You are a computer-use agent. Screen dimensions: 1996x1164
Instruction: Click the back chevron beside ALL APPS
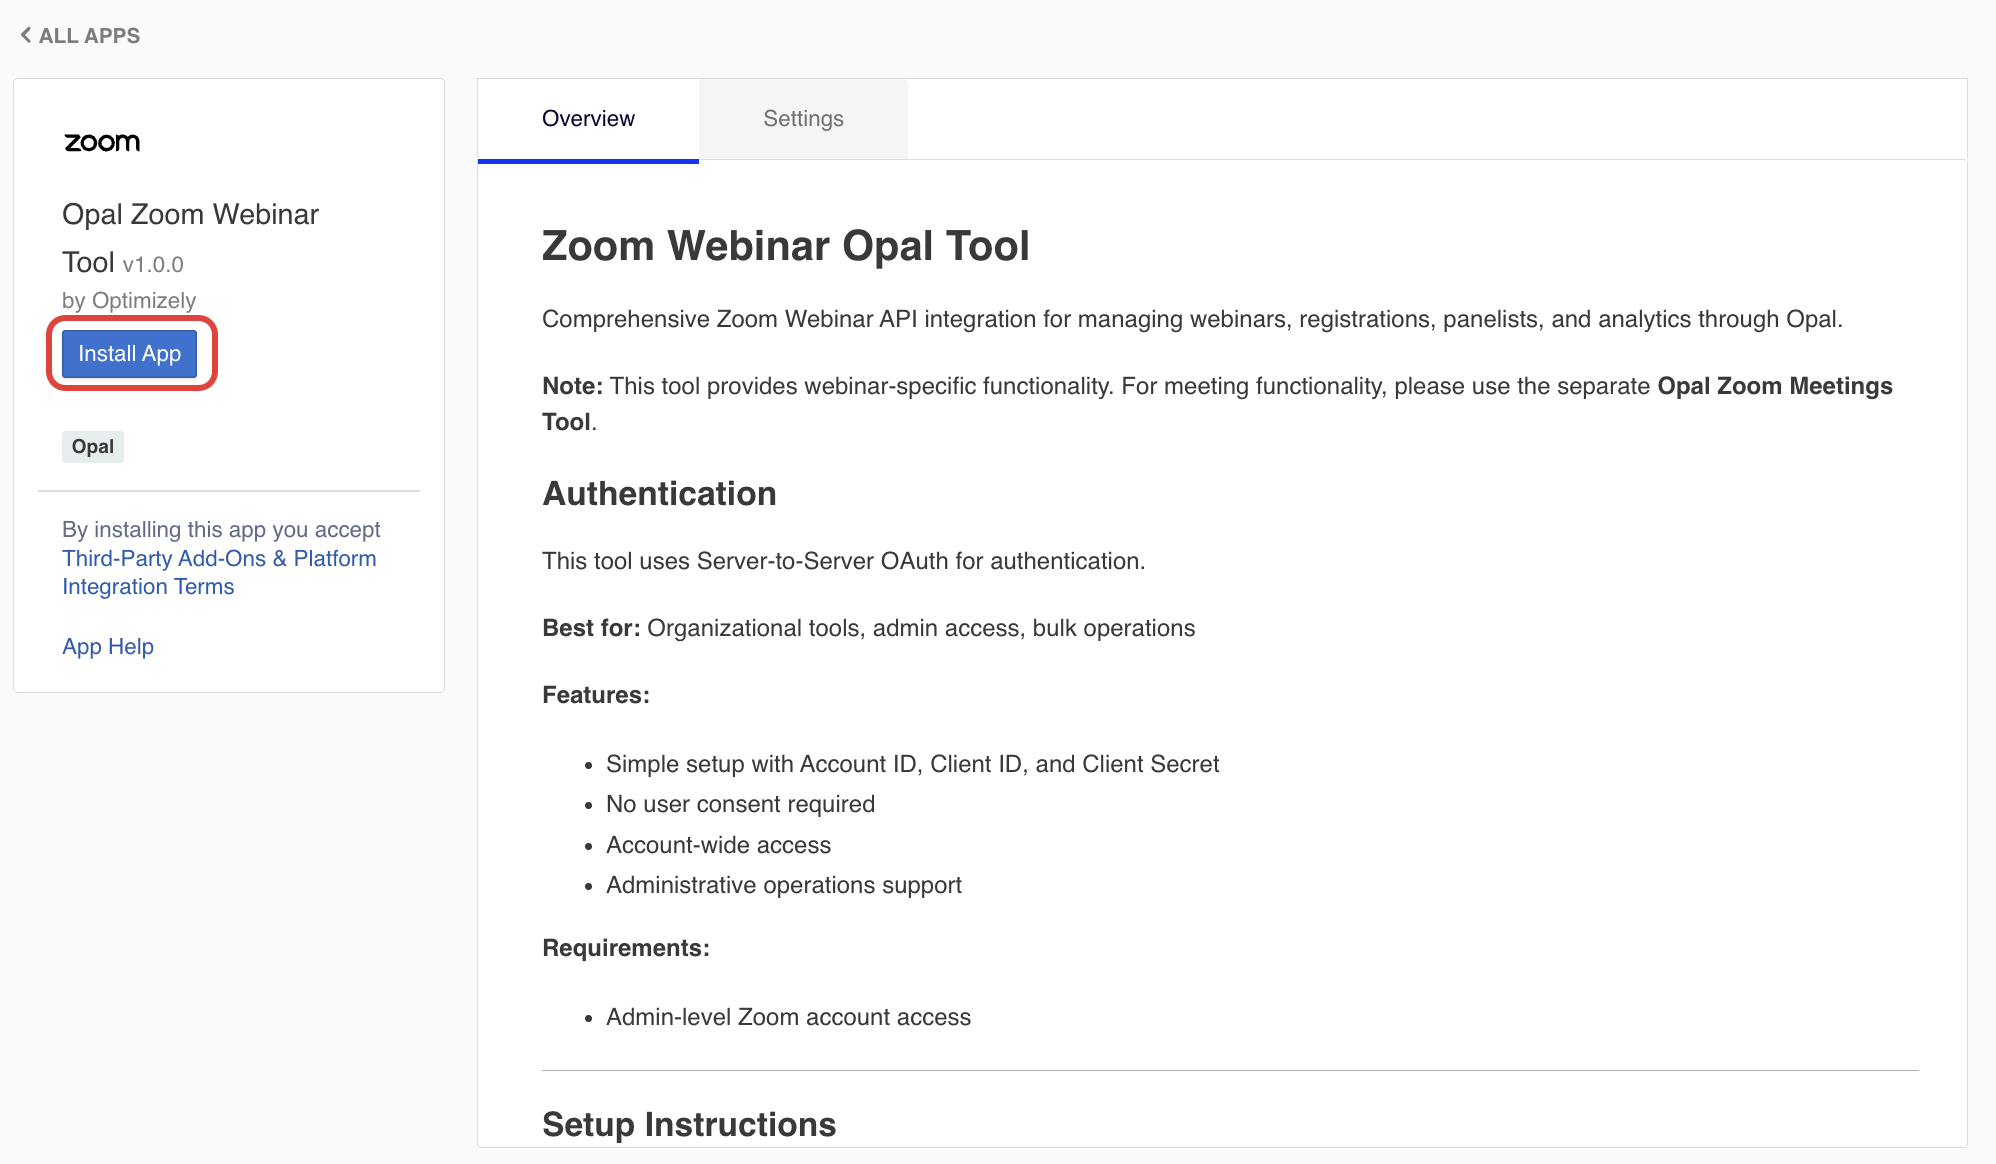(25, 34)
